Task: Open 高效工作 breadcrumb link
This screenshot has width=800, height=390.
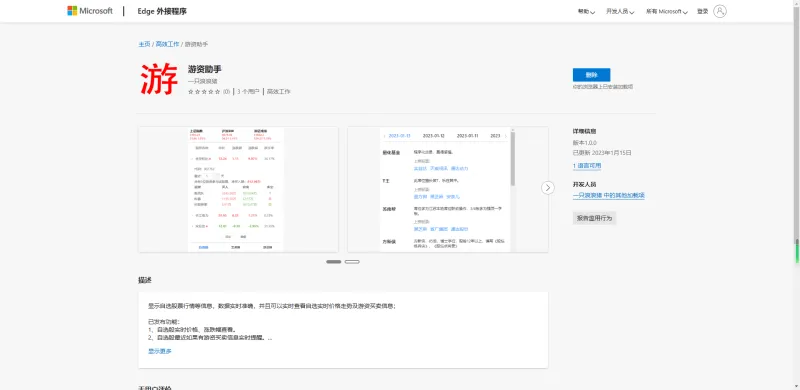Action: tap(167, 44)
